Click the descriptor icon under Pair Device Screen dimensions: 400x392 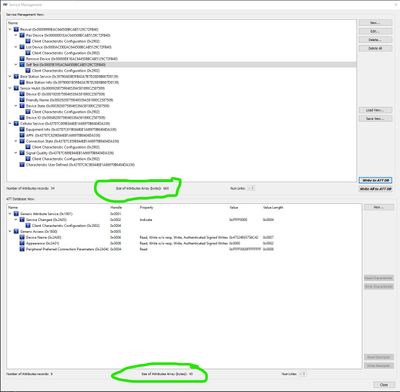click(28, 41)
